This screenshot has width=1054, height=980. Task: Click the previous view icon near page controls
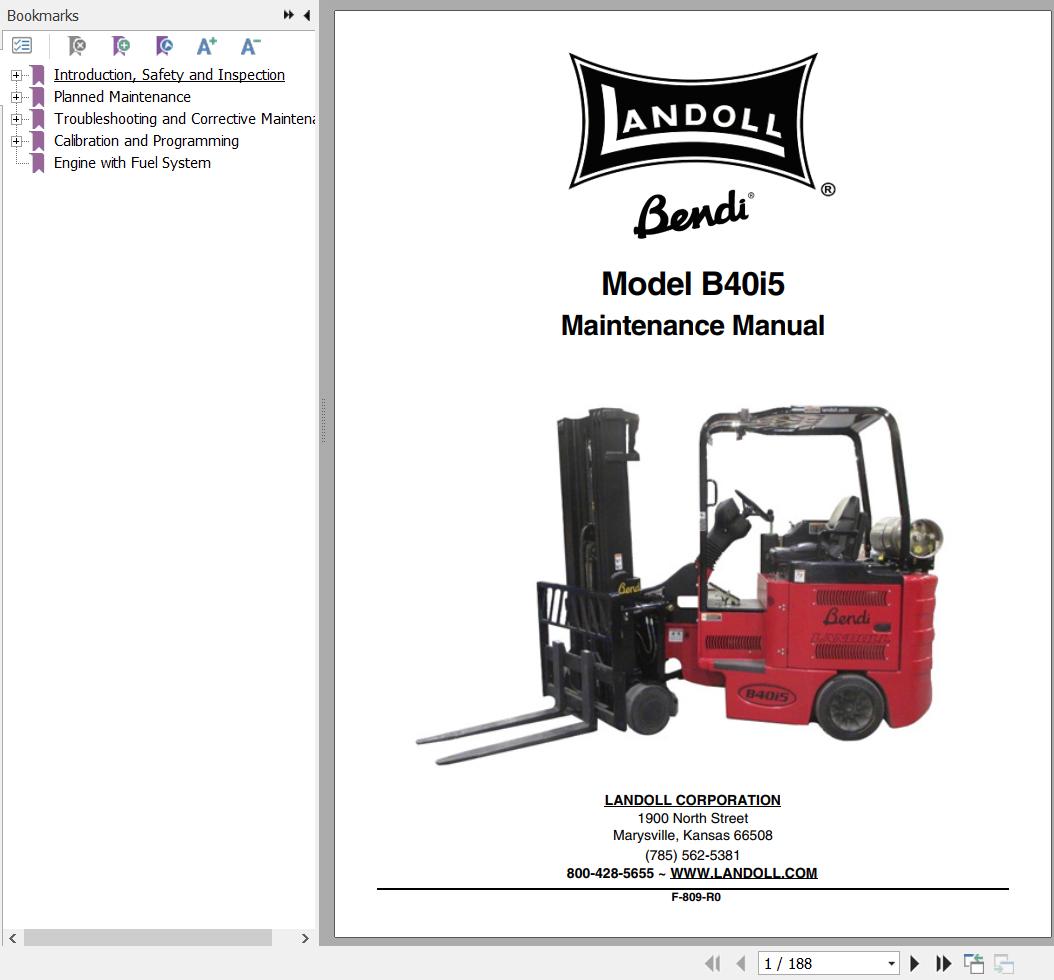click(x=972, y=963)
